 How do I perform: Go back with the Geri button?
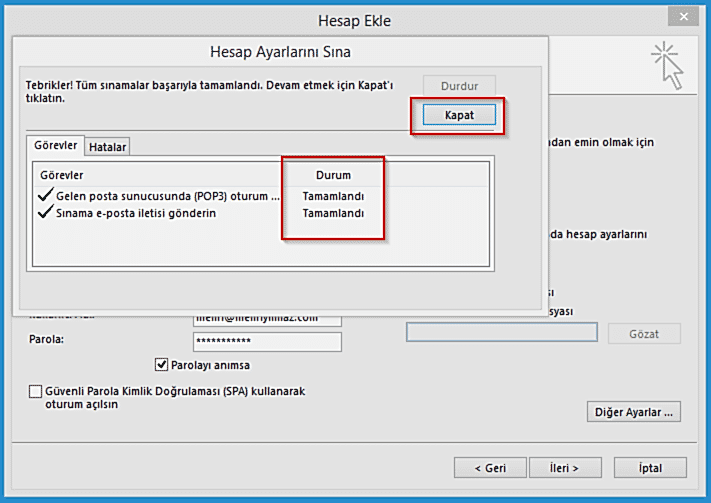coord(490,468)
